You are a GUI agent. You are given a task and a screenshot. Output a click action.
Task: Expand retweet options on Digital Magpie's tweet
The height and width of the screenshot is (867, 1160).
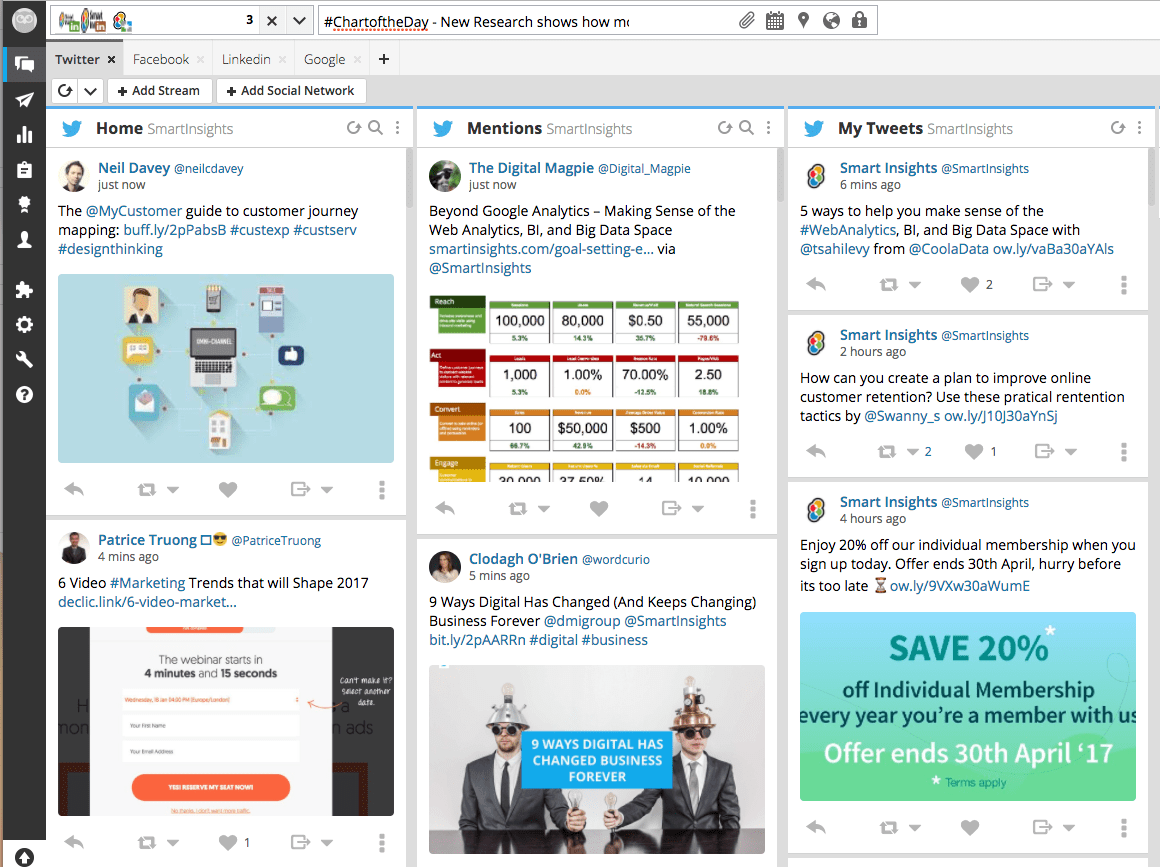(x=543, y=509)
